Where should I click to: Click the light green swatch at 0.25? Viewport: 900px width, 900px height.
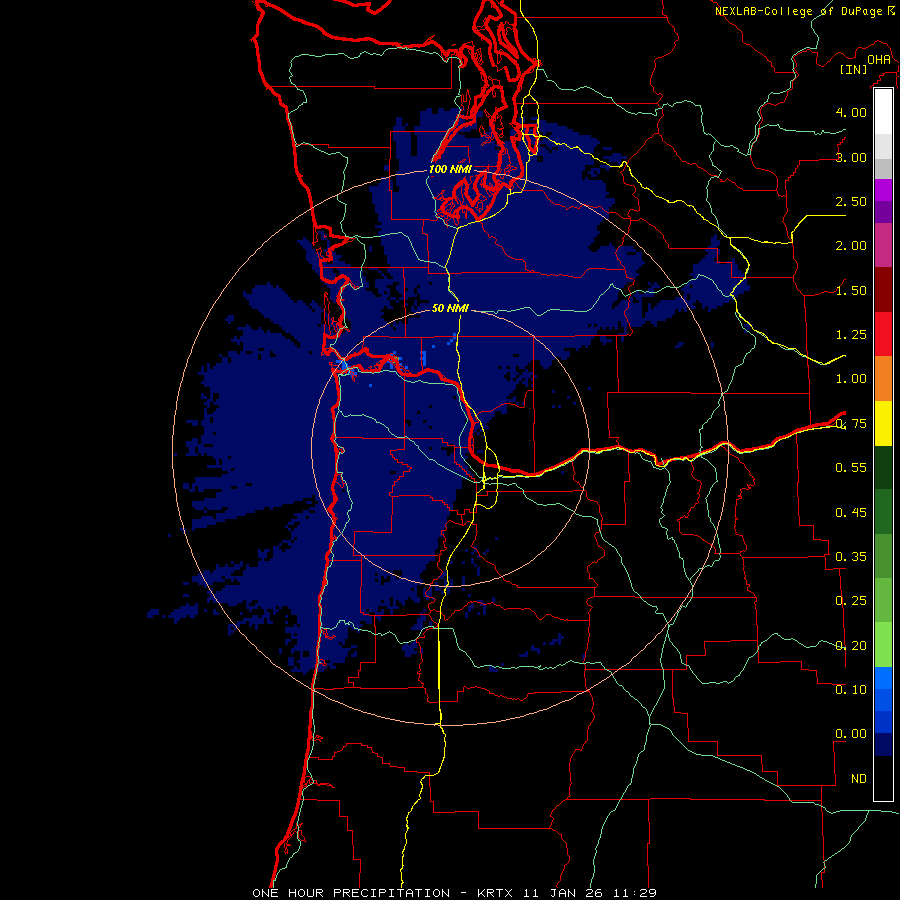tap(883, 600)
